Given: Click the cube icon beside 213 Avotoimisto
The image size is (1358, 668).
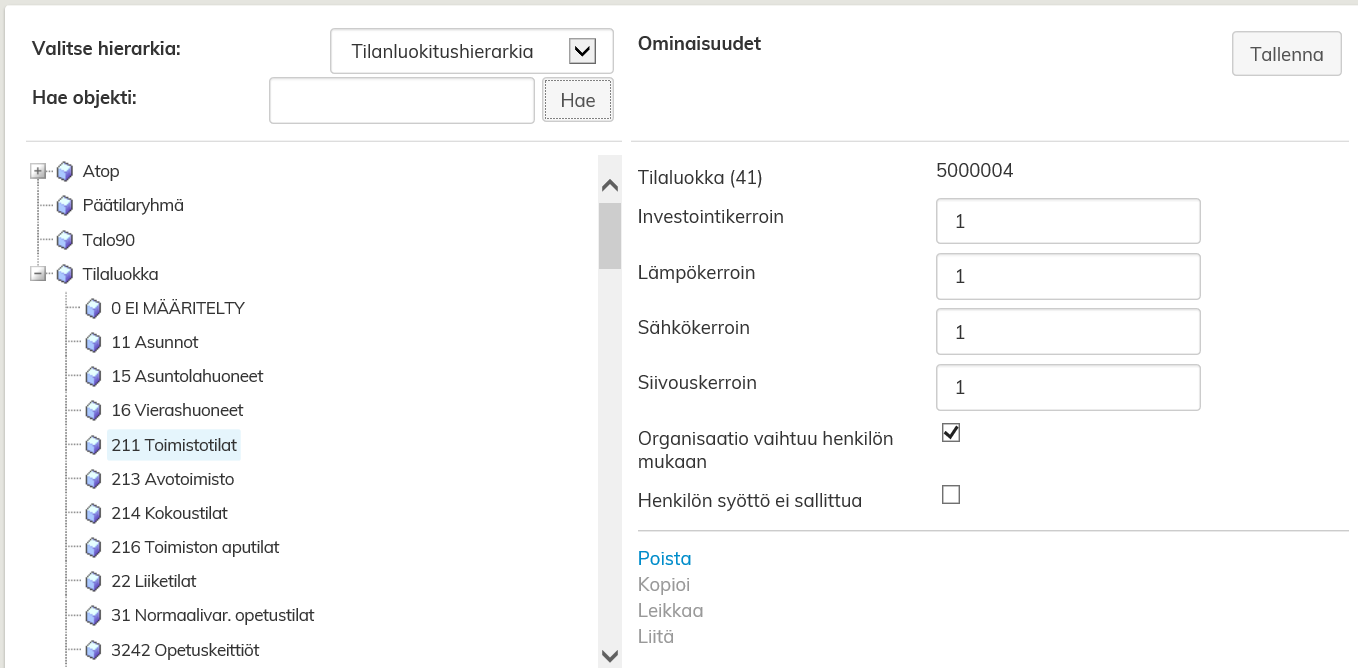Looking at the screenshot, I should [94, 480].
